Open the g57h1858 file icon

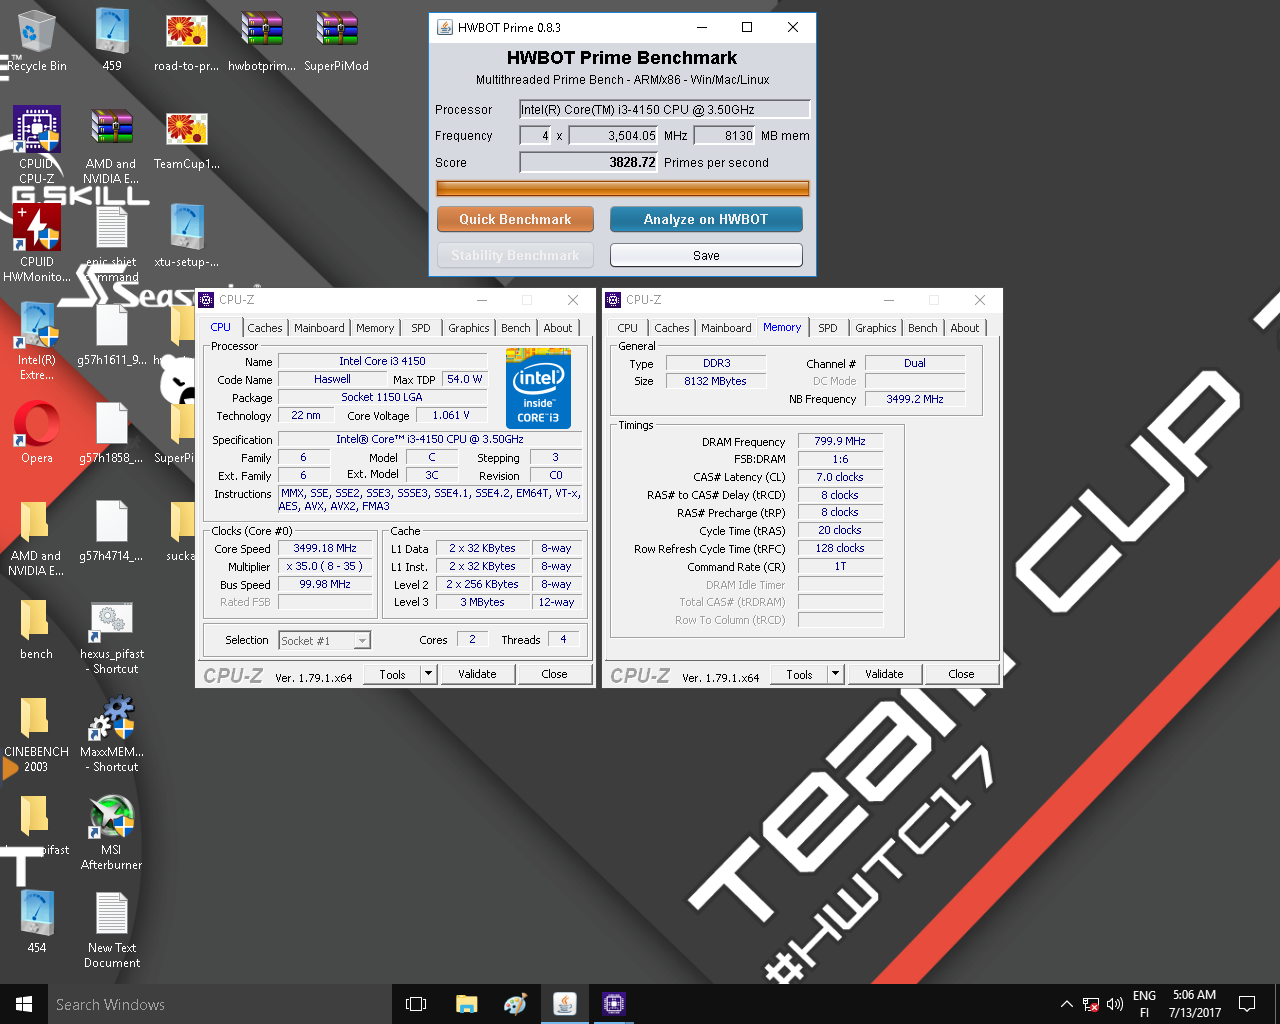pos(112,432)
